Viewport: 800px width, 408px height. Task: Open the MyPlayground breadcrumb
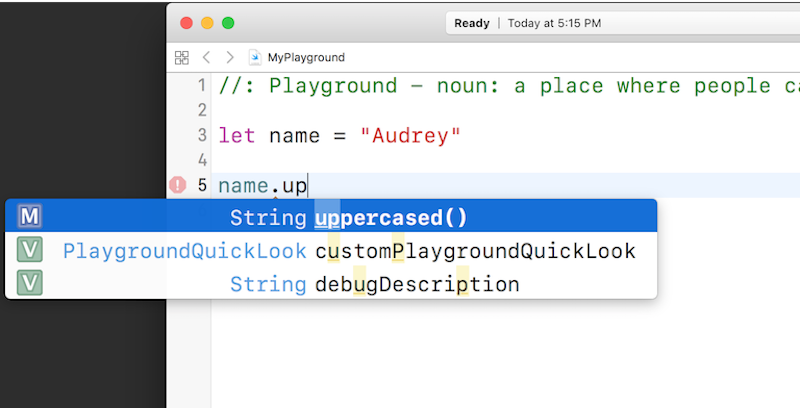tap(306, 58)
